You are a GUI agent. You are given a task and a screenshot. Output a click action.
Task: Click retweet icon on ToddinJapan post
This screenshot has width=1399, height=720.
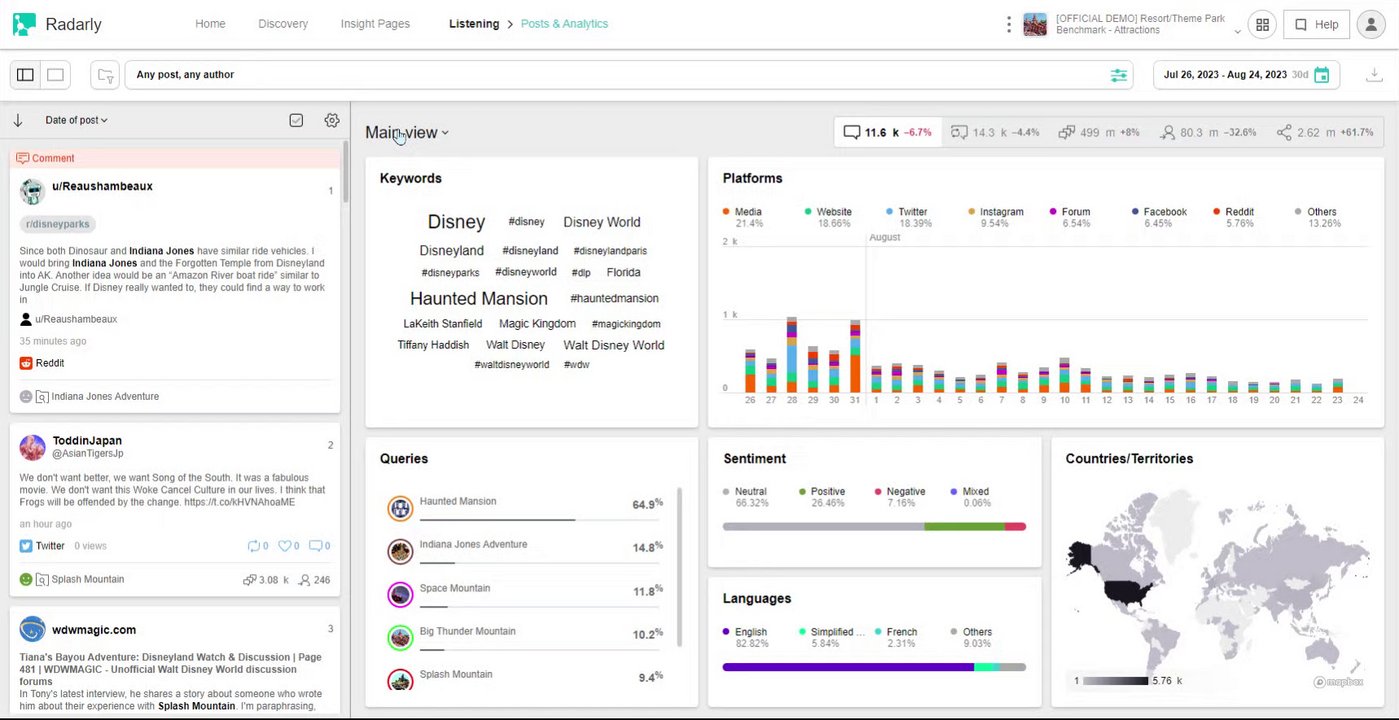coord(253,546)
